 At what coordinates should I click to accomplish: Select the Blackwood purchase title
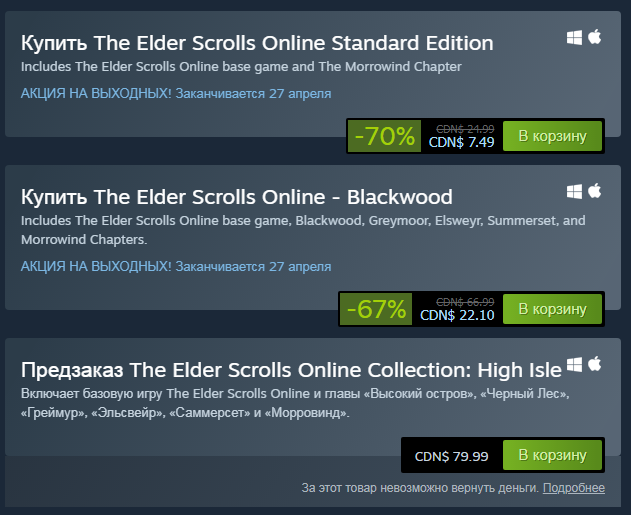(237, 197)
